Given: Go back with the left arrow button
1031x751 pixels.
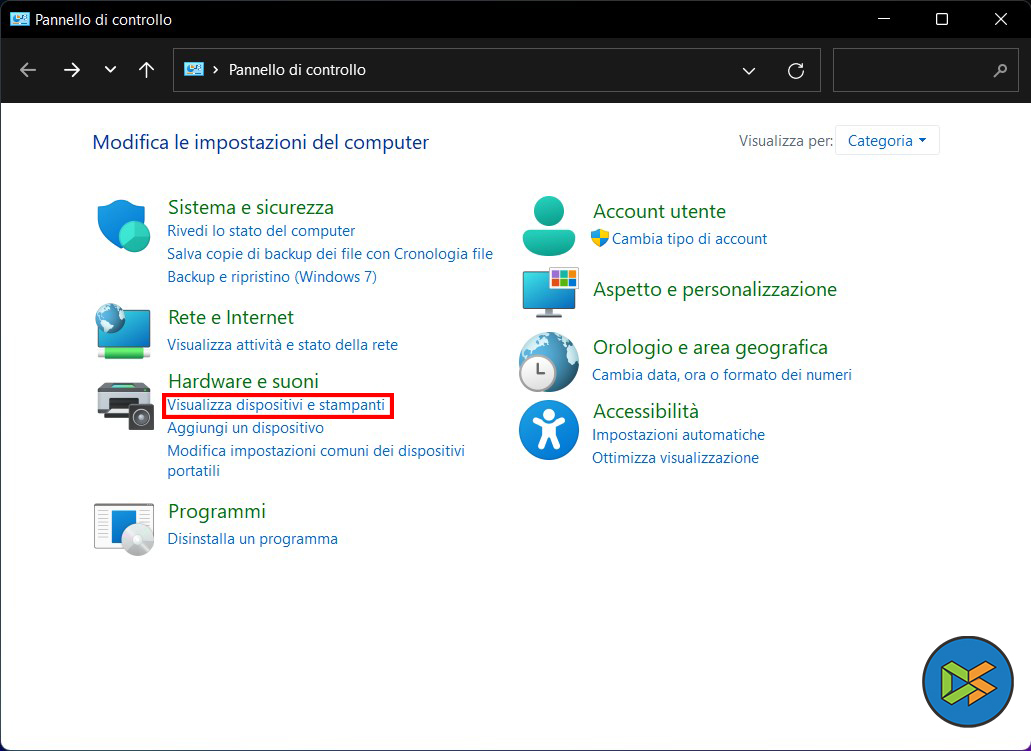Looking at the screenshot, I should click(28, 70).
